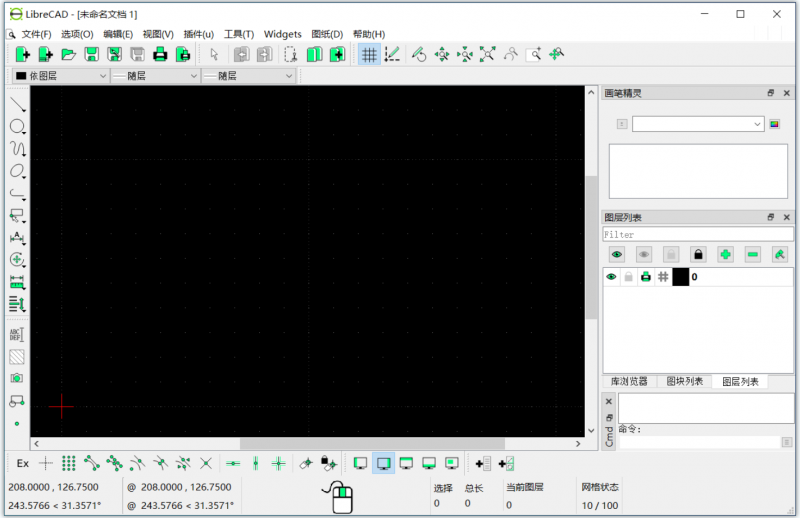
Task: Hide all layers with greyed eye button
Action: click(x=644, y=254)
